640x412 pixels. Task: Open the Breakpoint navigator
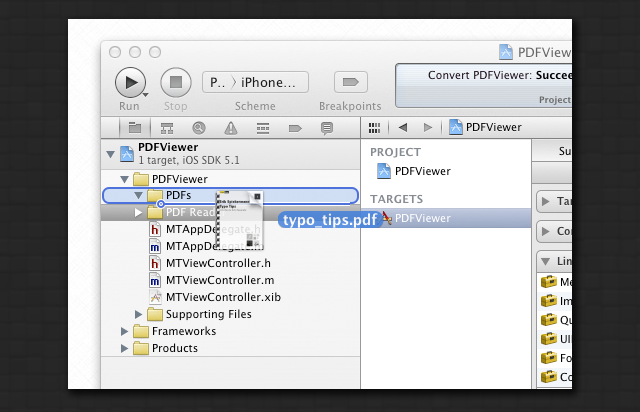pos(295,129)
